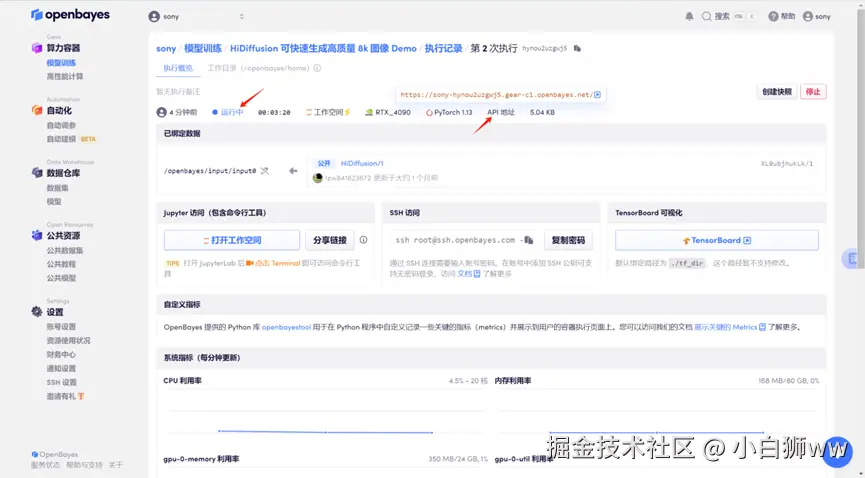This screenshot has height=478, width=865.
Task: Switch to the 执行概览 tab
Action: pyautogui.click(x=178, y=68)
